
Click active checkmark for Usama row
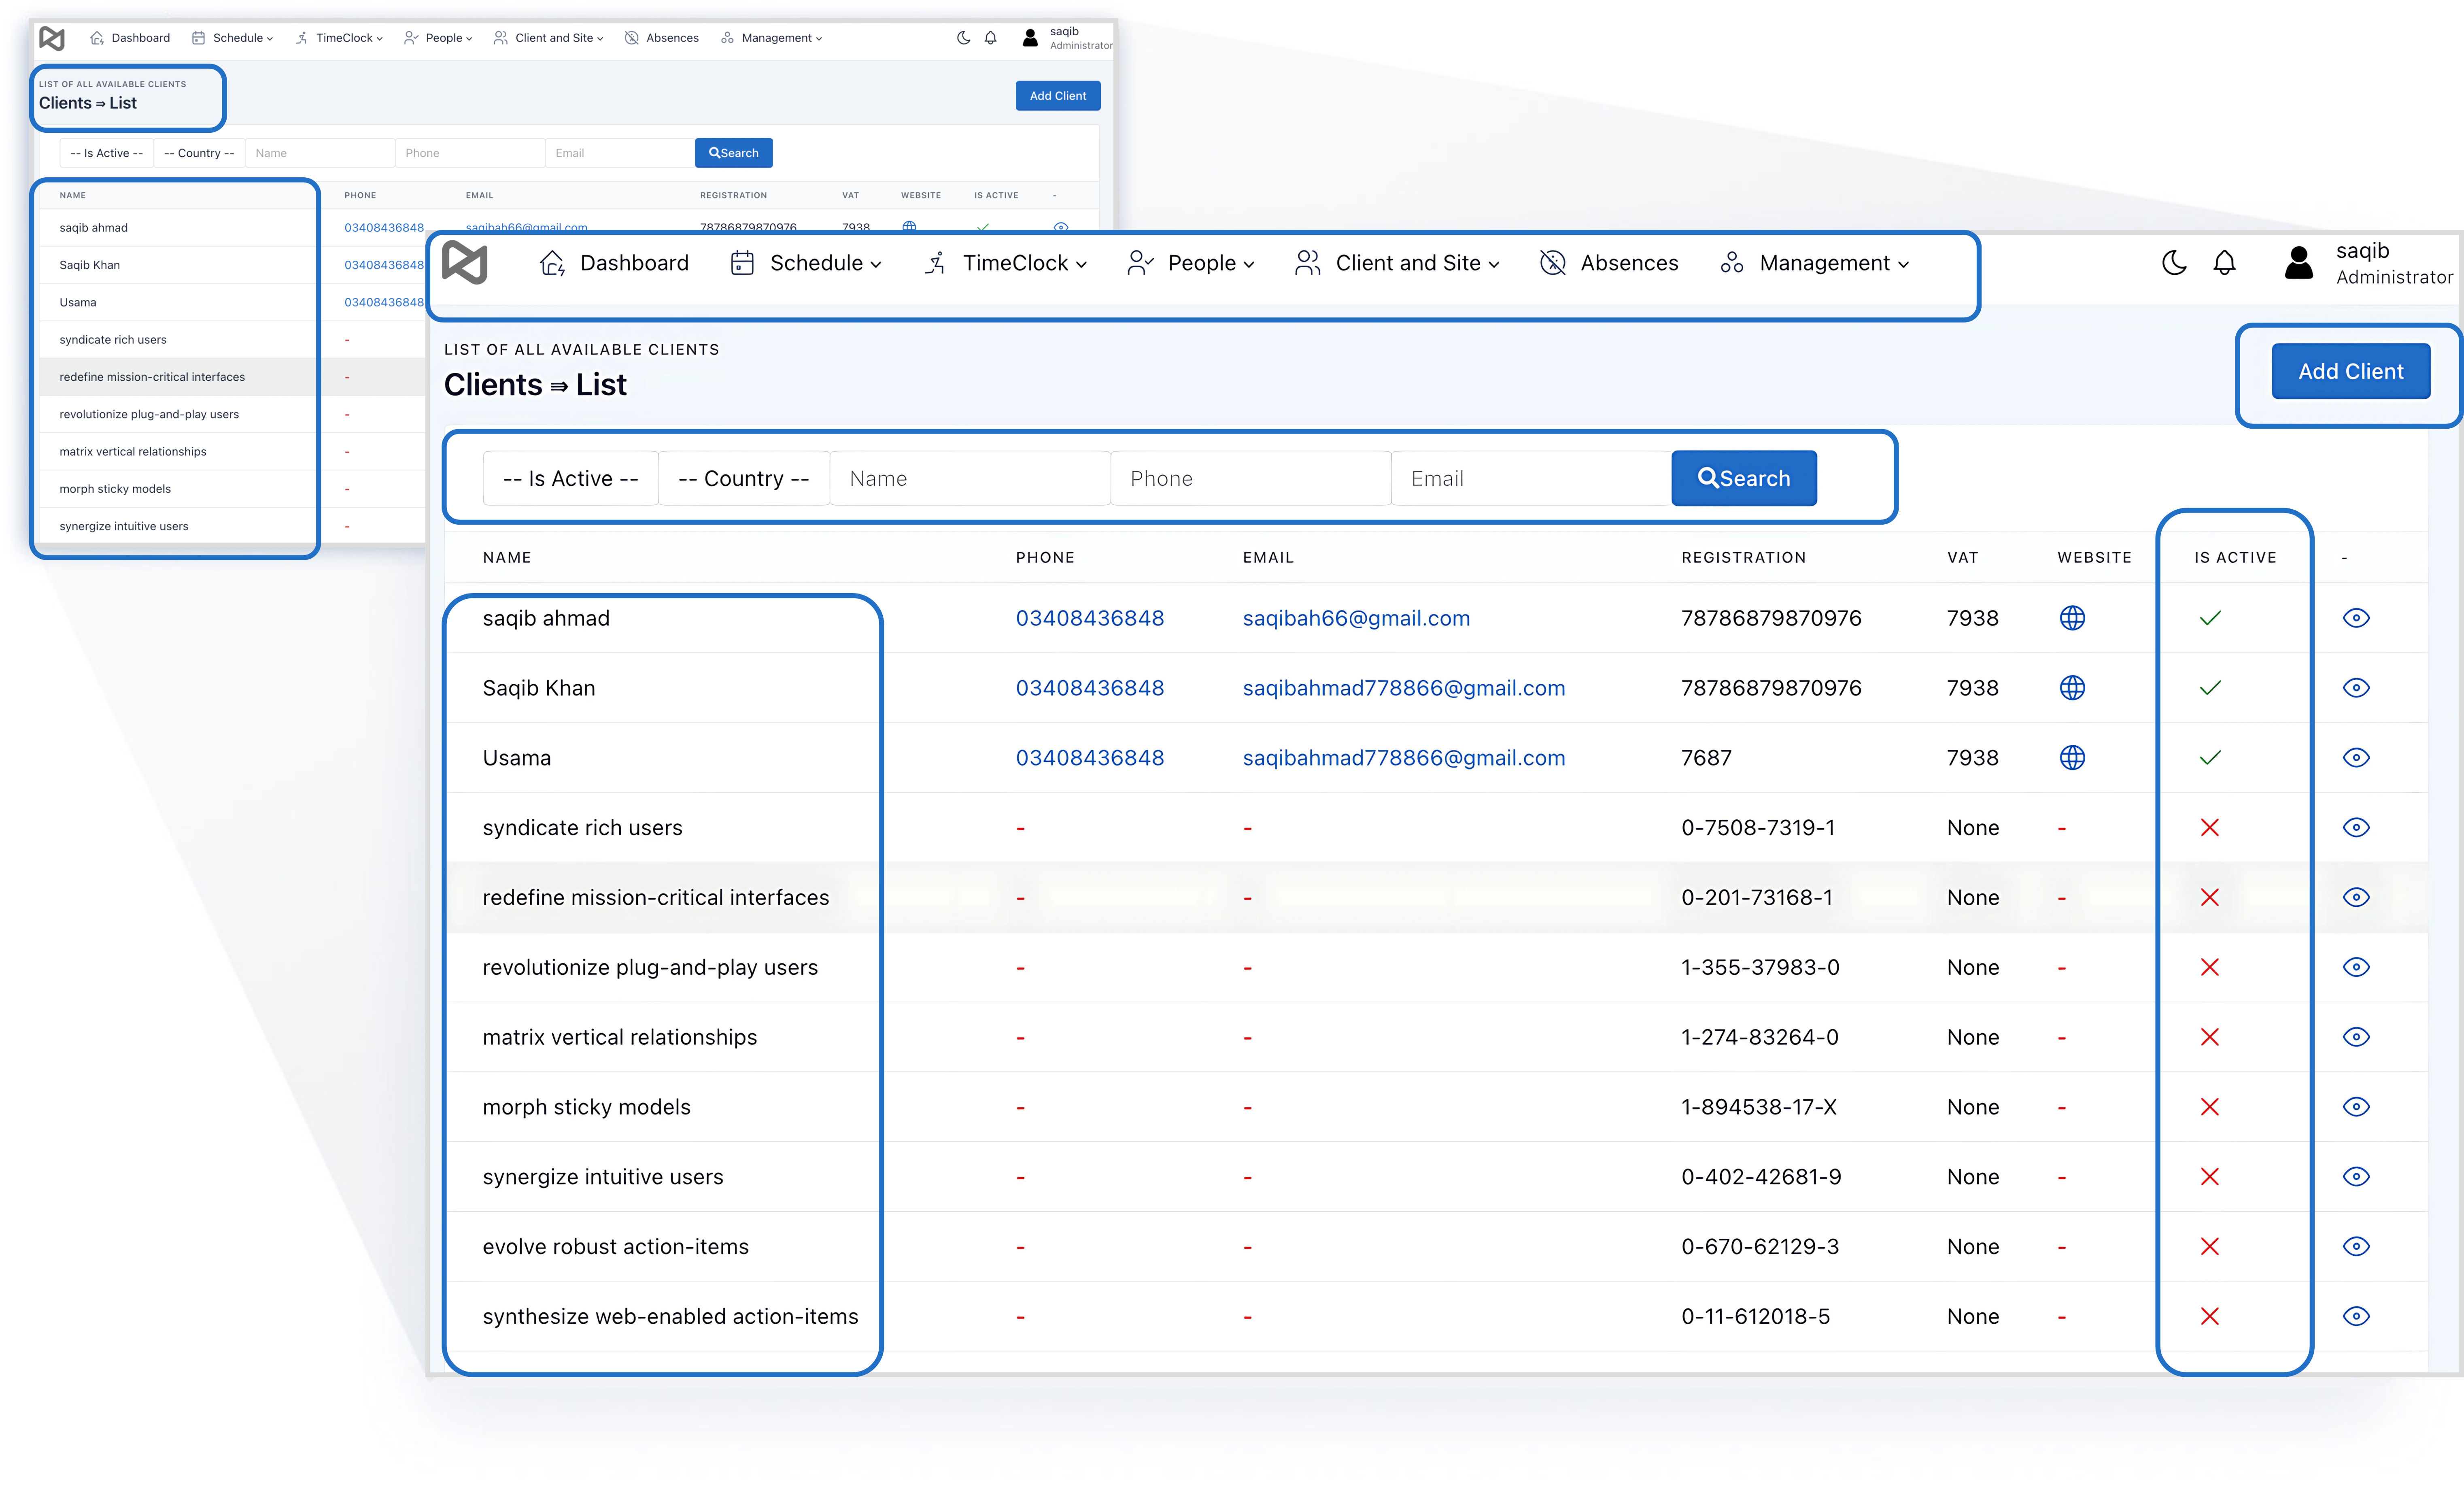(2210, 758)
